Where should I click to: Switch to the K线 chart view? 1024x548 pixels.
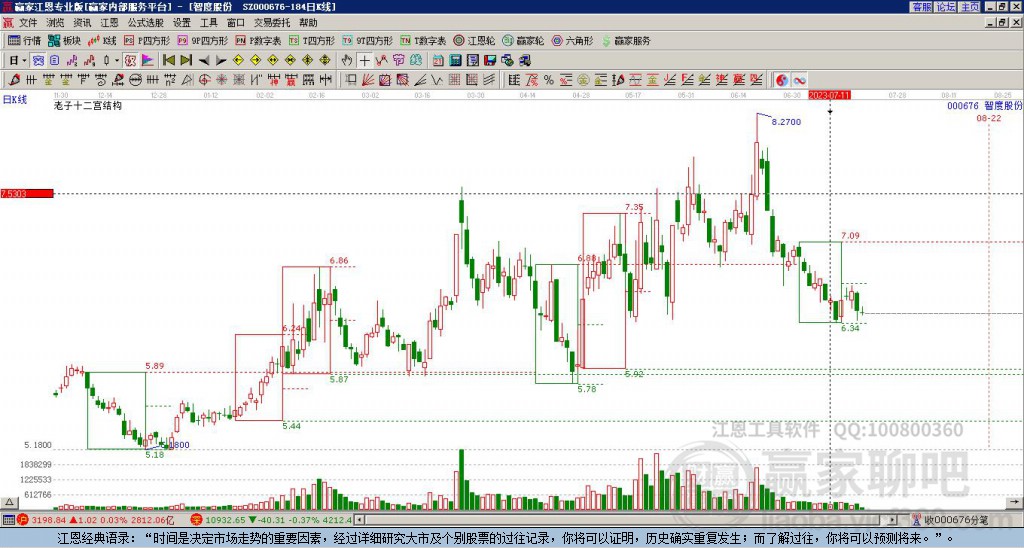tap(102, 40)
